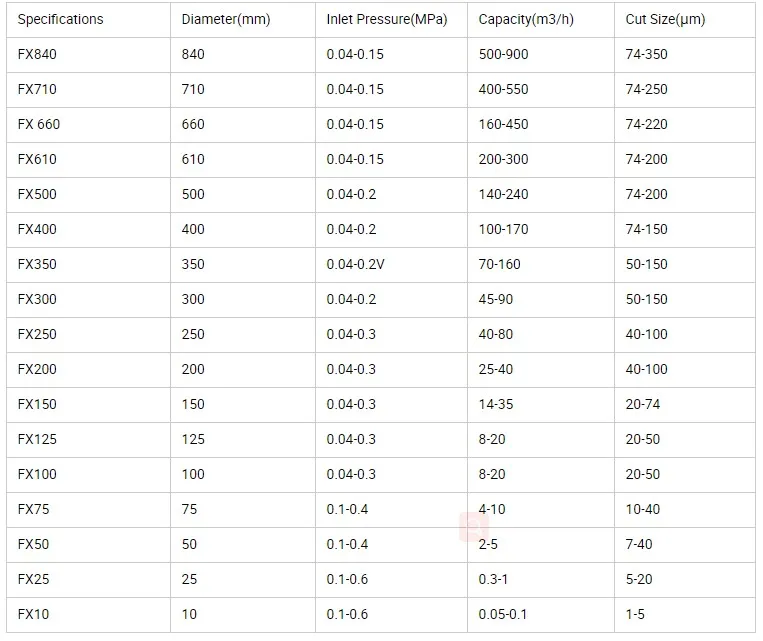This screenshot has height=641, width=763.
Task: Select the FX75 row label
Action: 34,509
